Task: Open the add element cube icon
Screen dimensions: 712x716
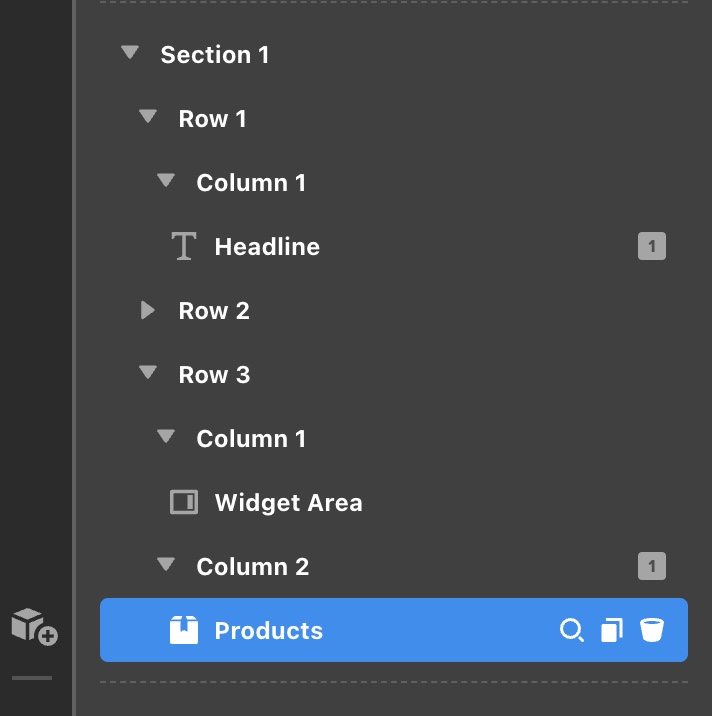Action: coord(33,627)
